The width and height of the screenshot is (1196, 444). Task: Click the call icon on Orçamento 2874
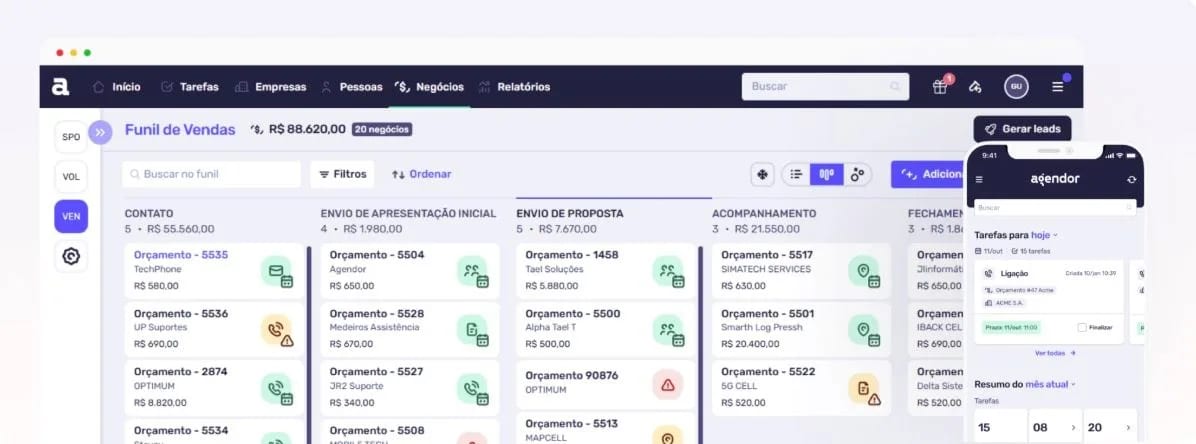276,389
